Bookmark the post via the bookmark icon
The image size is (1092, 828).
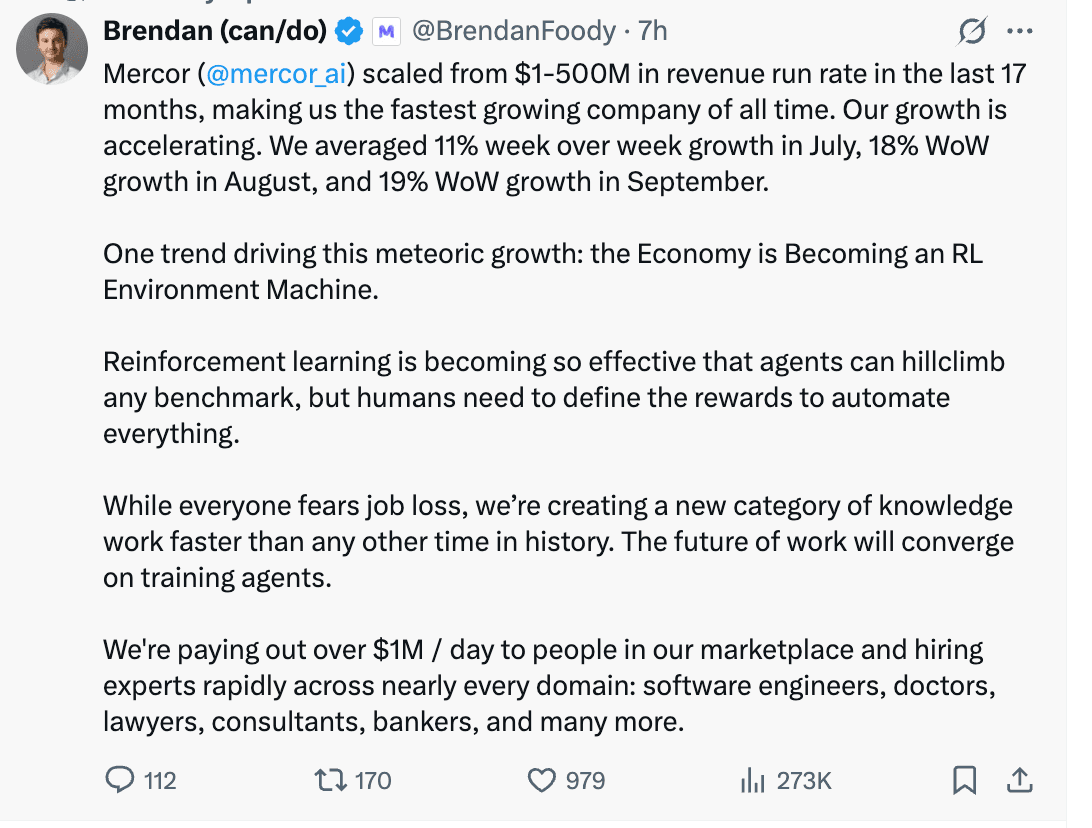[x=965, y=780]
